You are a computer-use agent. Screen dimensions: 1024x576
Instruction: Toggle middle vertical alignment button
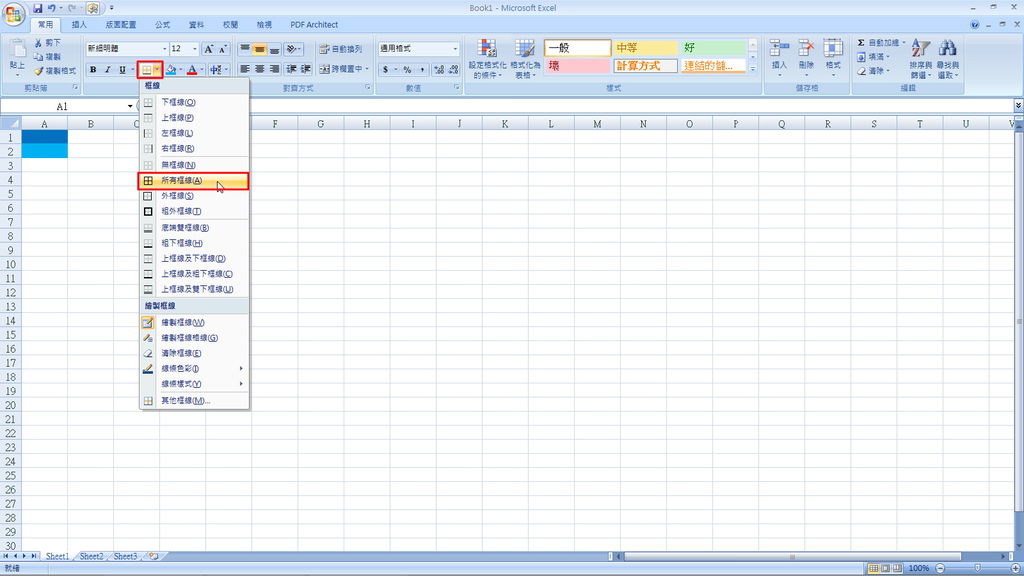(260, 49)
